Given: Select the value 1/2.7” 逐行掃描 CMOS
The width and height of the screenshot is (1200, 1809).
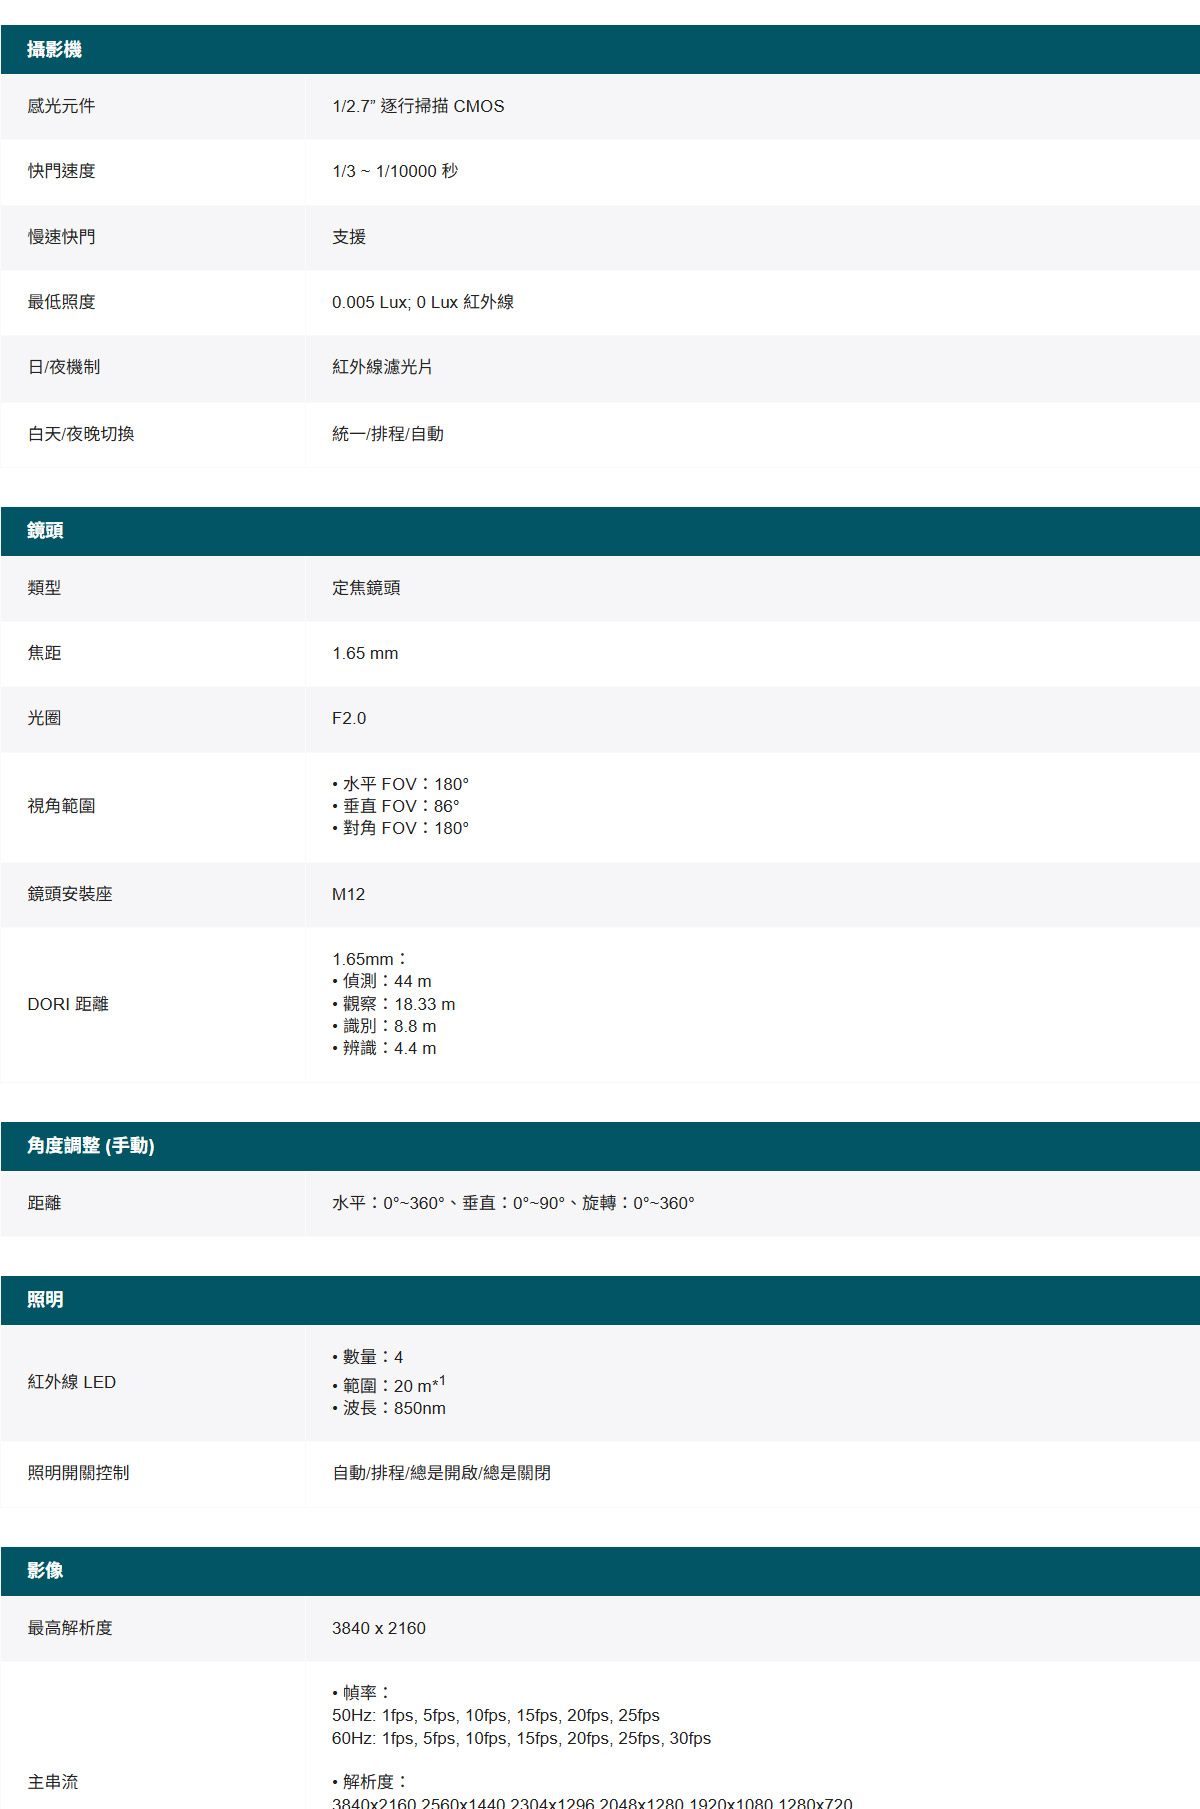Looking at the screenshot, I should coord(418,106).
